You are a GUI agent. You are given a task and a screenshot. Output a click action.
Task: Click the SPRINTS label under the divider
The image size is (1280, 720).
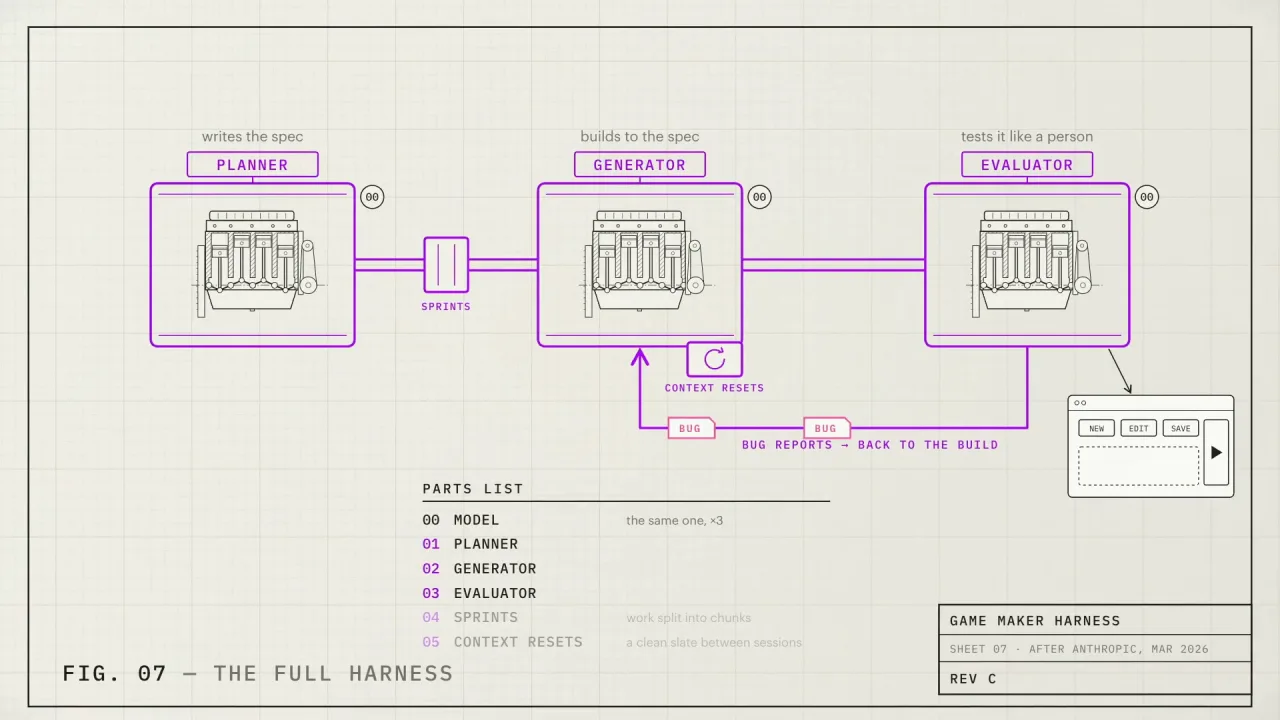click(446, 306)
